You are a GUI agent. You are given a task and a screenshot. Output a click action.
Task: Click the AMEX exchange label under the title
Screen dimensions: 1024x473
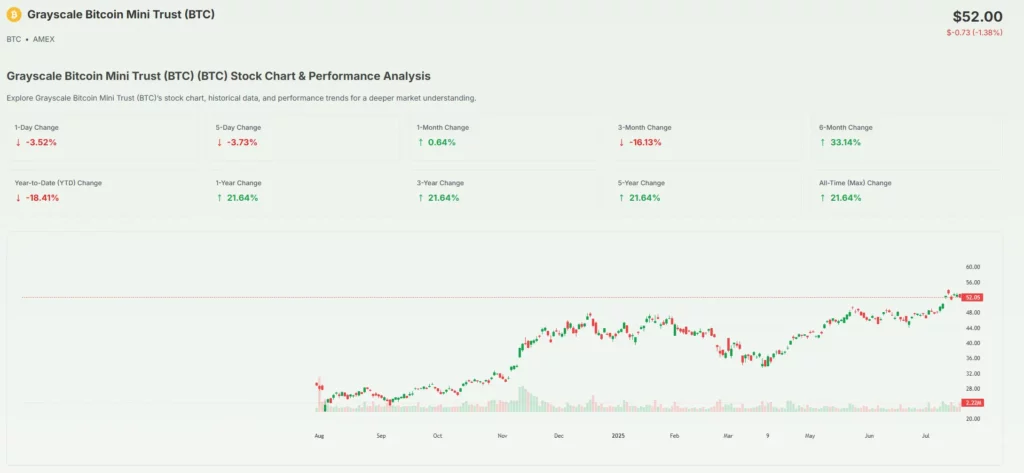pos(45,39)
